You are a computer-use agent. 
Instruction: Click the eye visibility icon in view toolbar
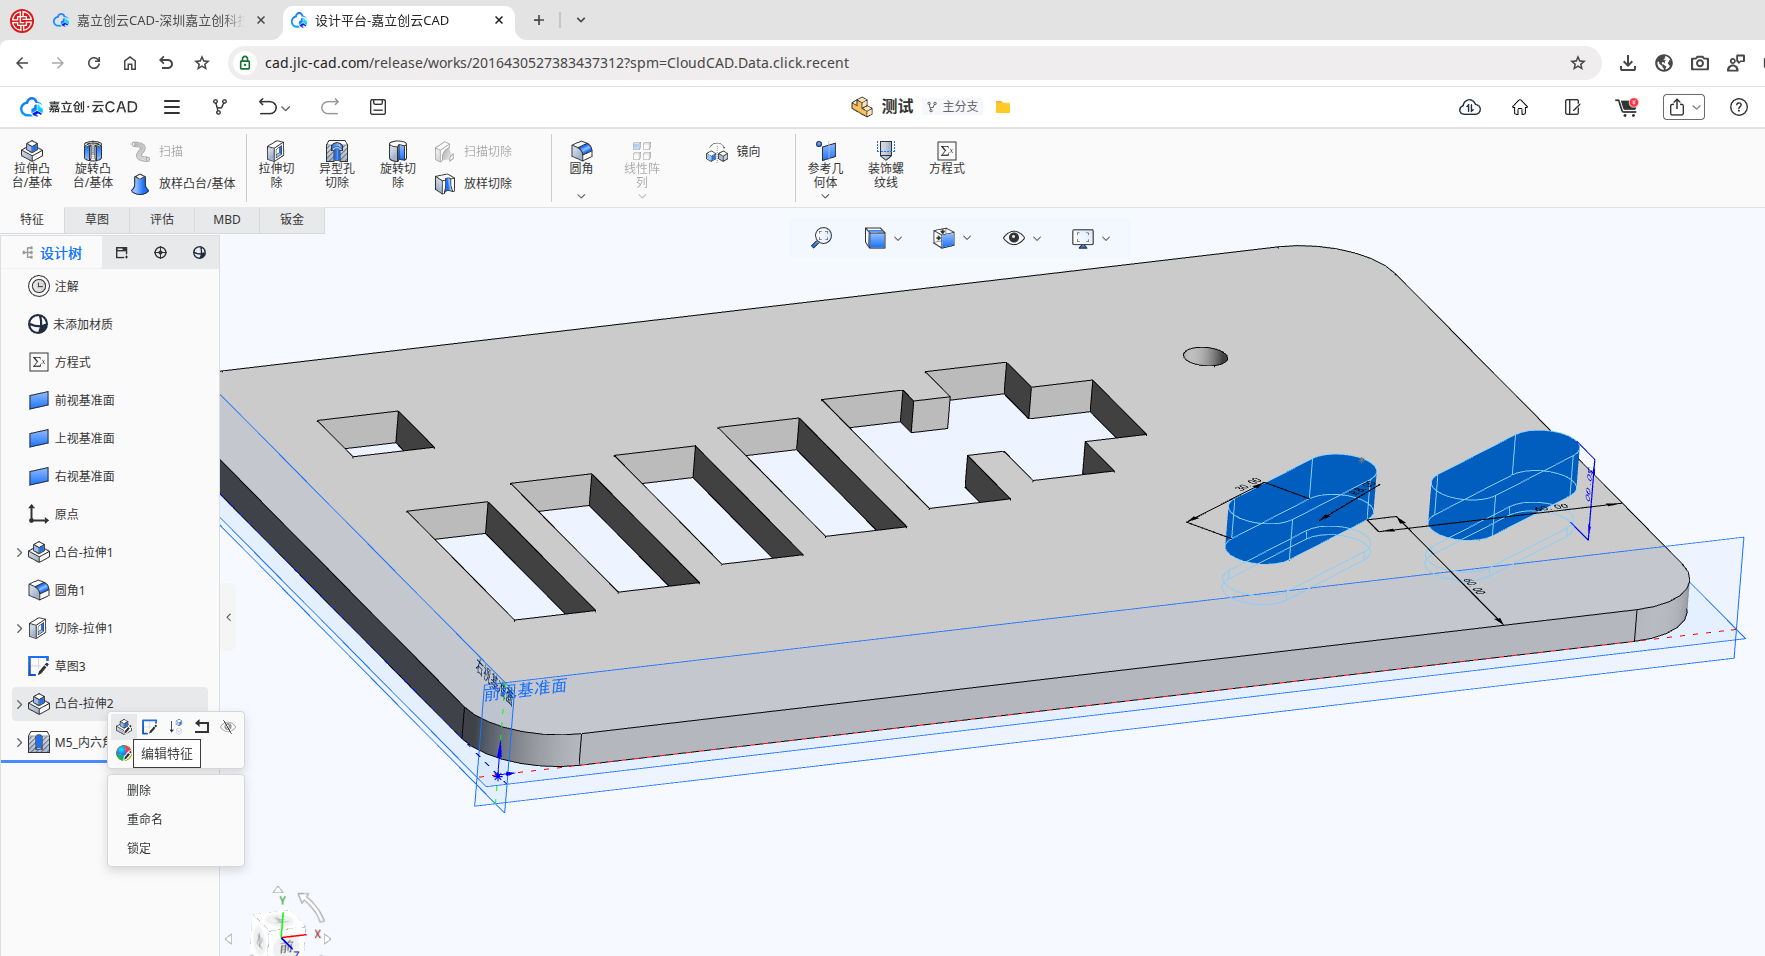click(x=1014, y=238)
